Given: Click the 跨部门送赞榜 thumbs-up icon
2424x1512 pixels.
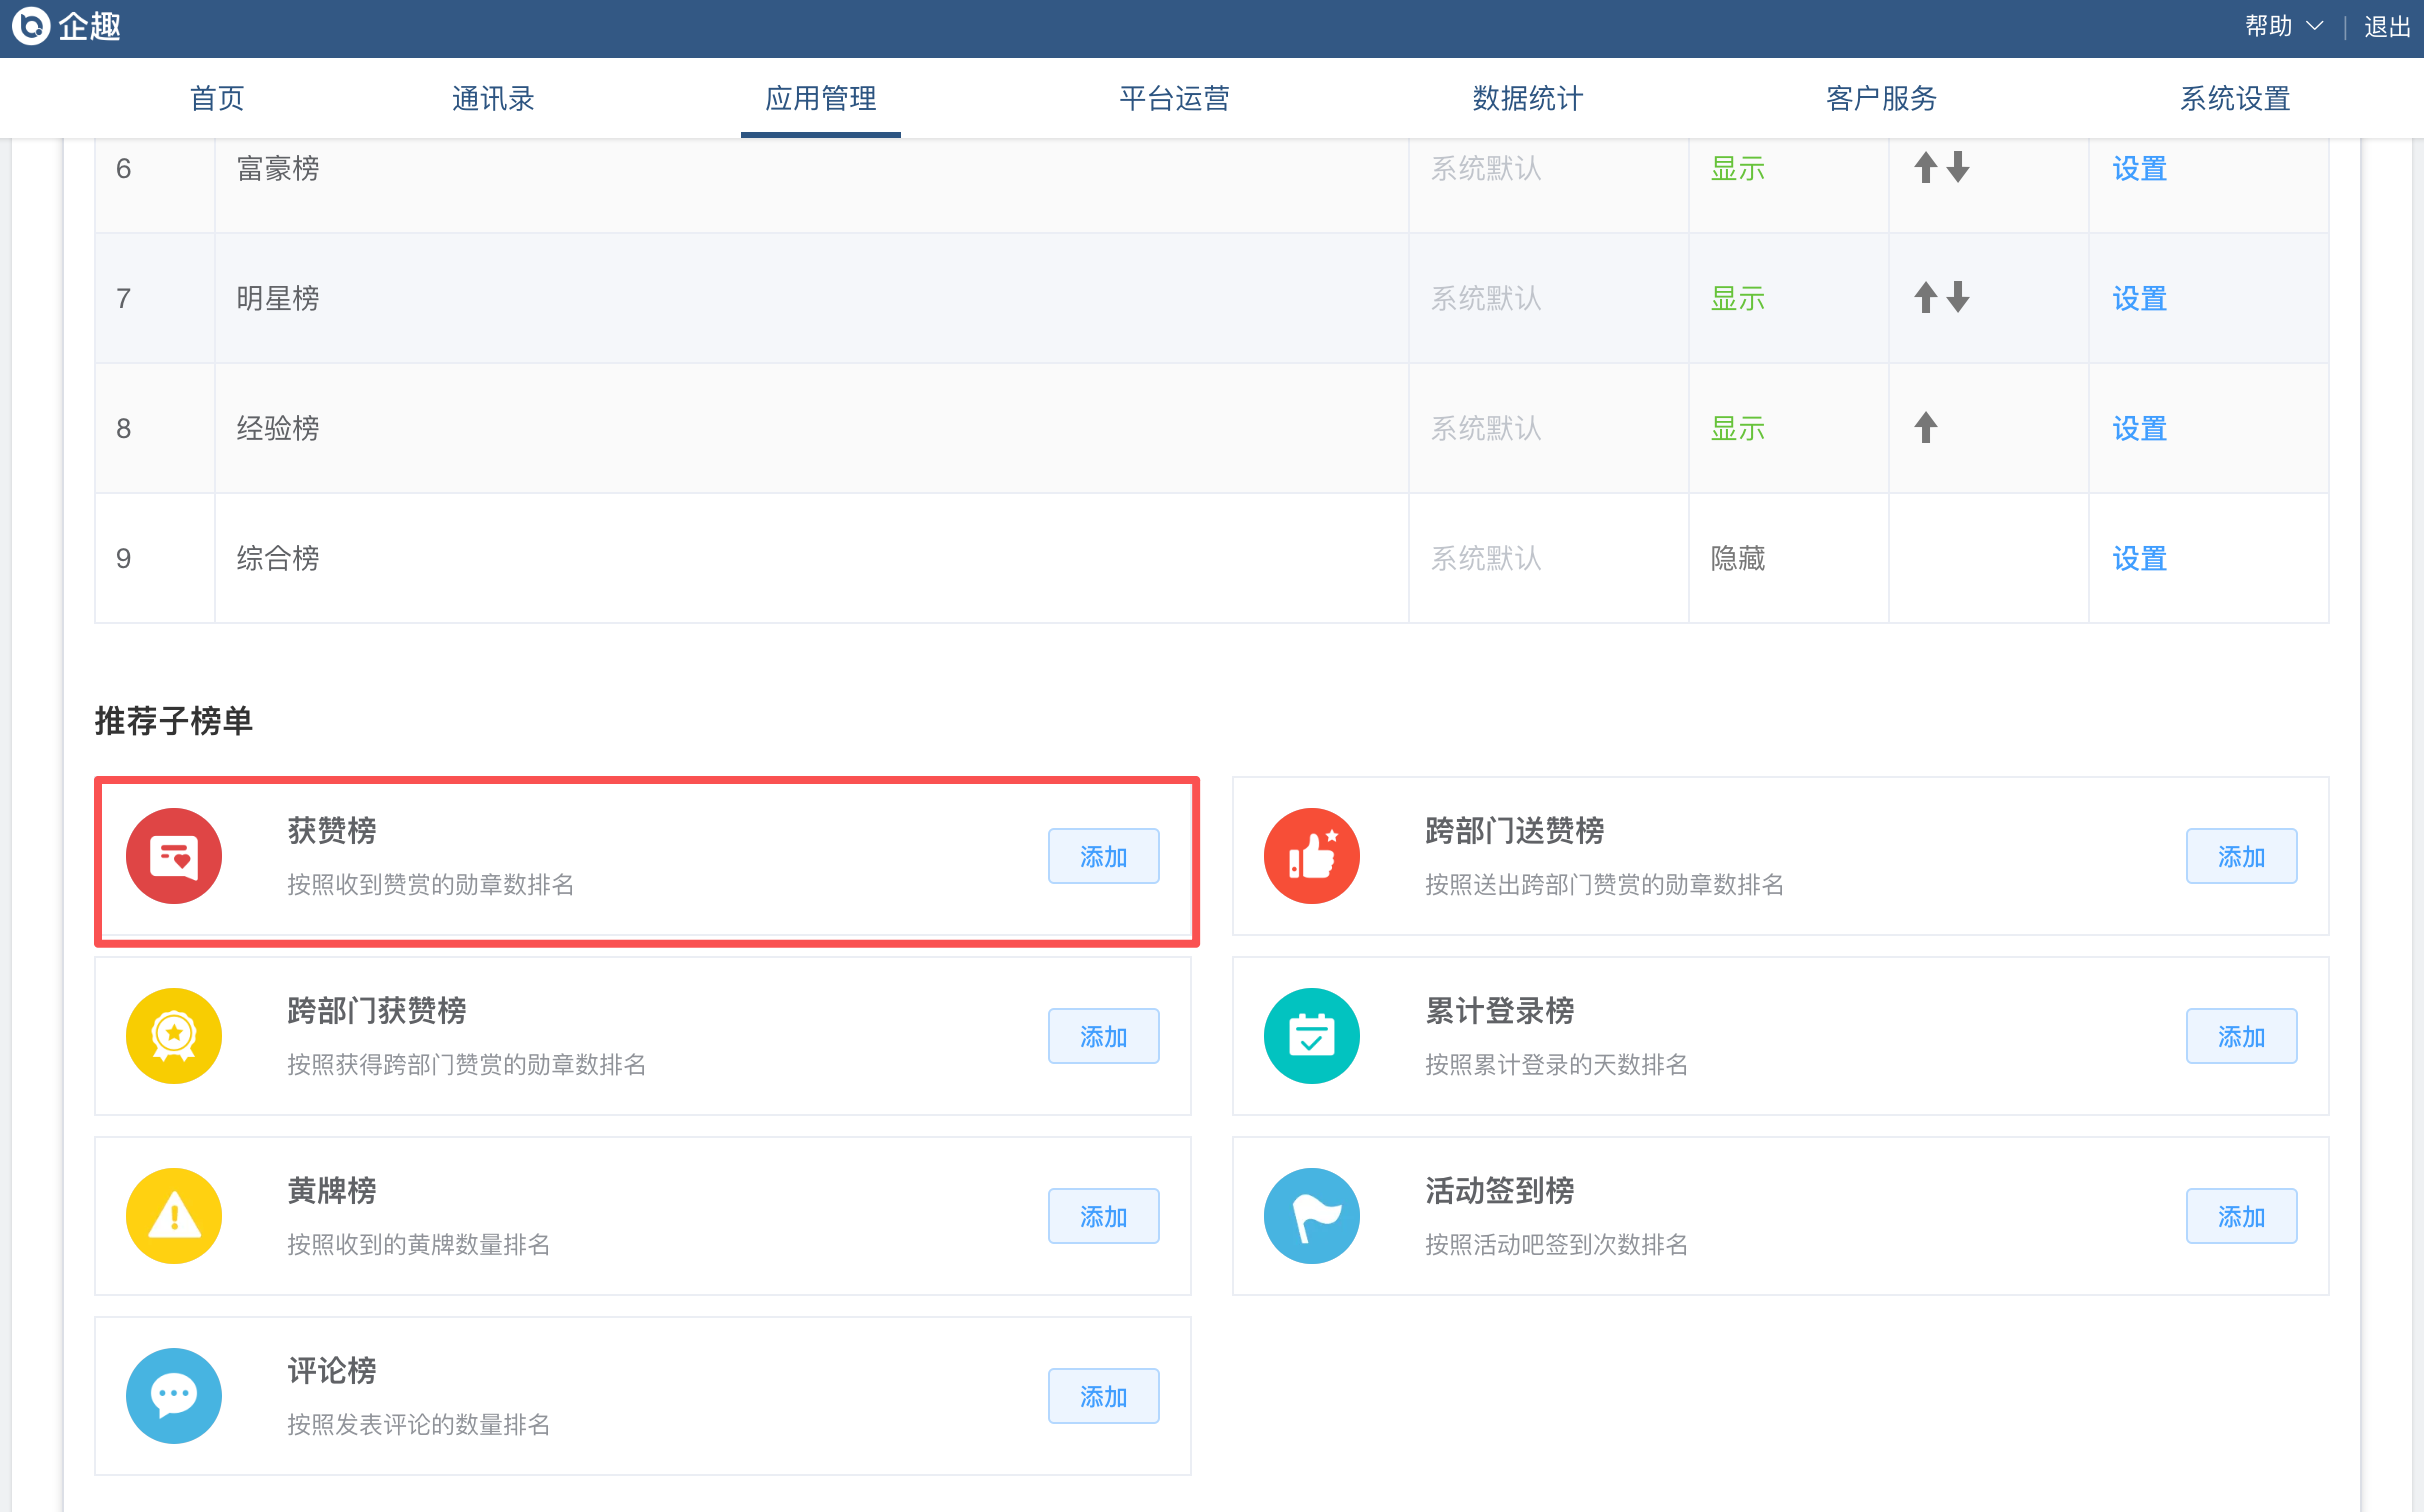Looking at the screenshot, I should [1312, 856].
